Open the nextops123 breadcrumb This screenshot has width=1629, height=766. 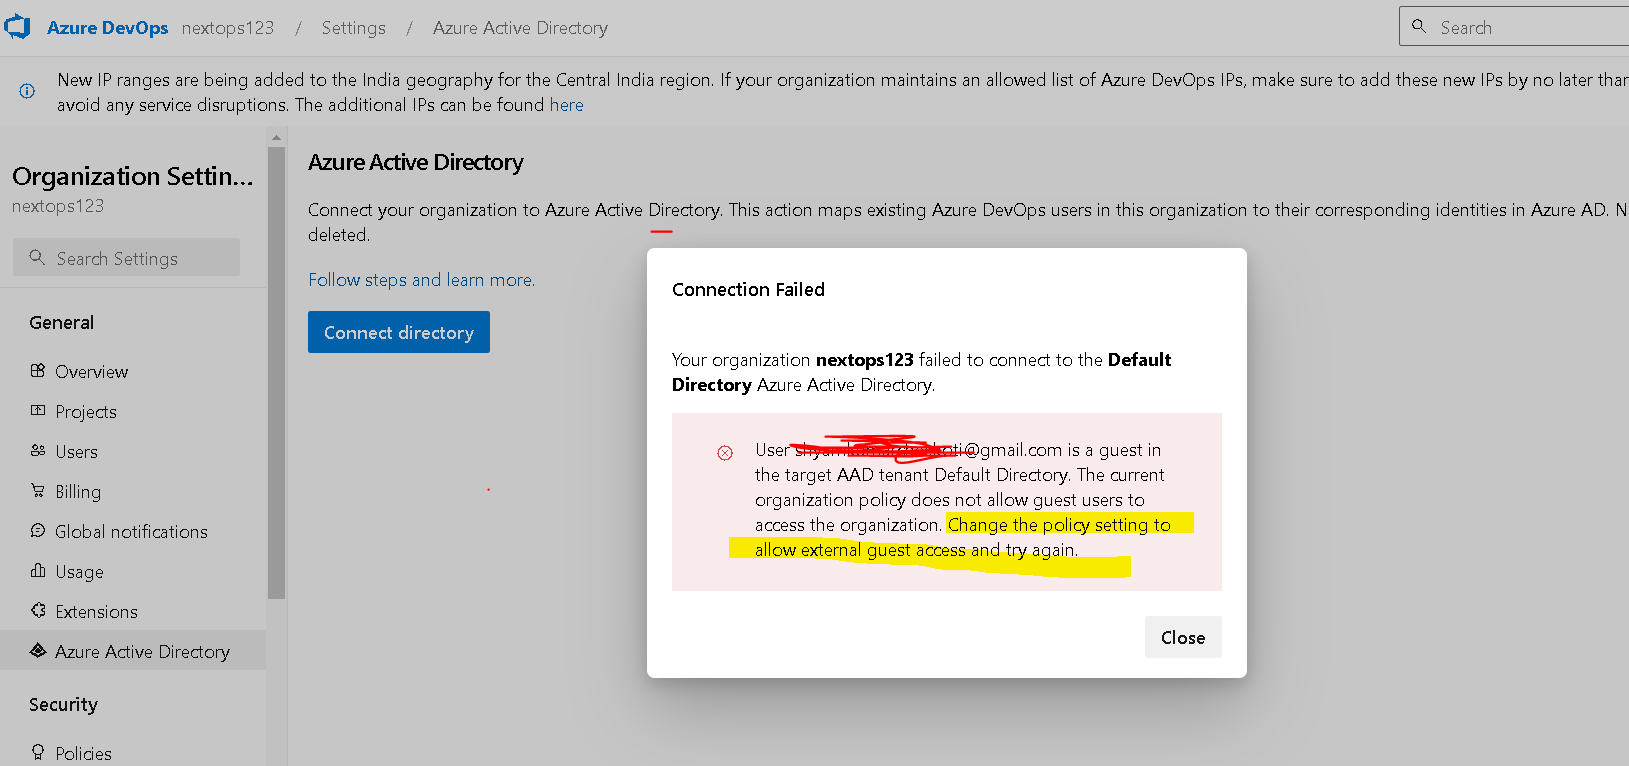coord(227,28)
